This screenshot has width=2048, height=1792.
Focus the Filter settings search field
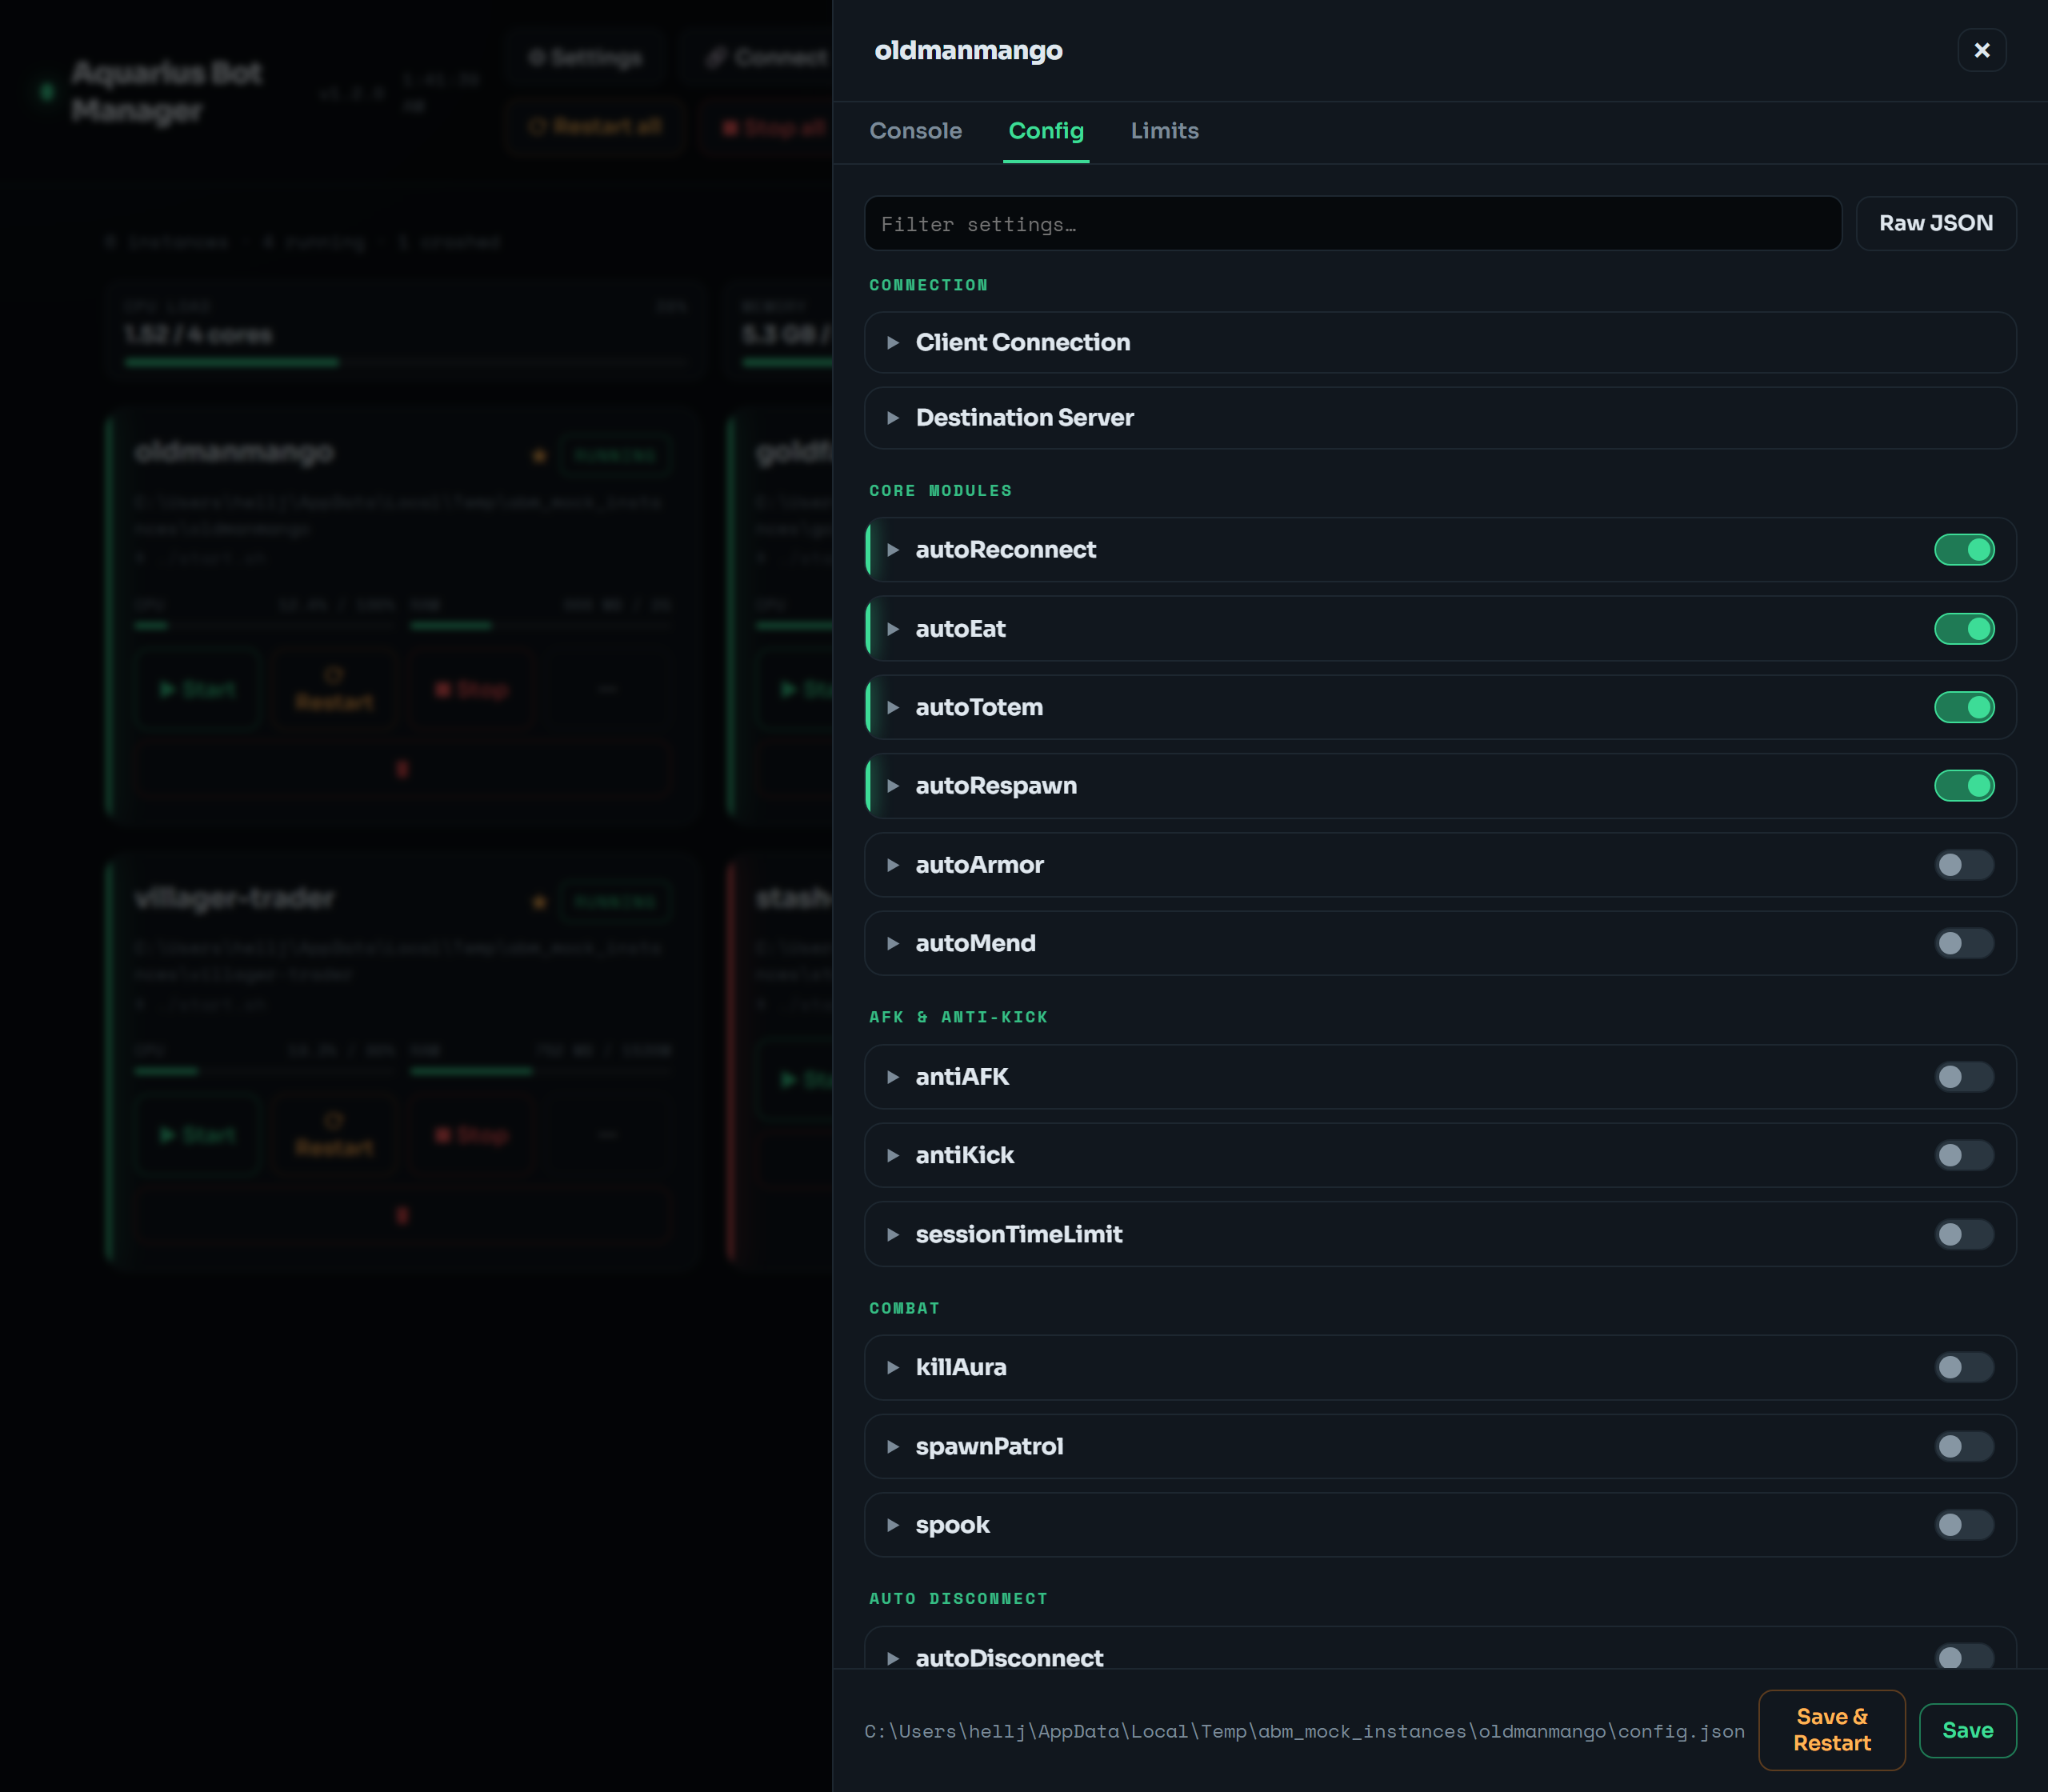tap(1352, 224)
